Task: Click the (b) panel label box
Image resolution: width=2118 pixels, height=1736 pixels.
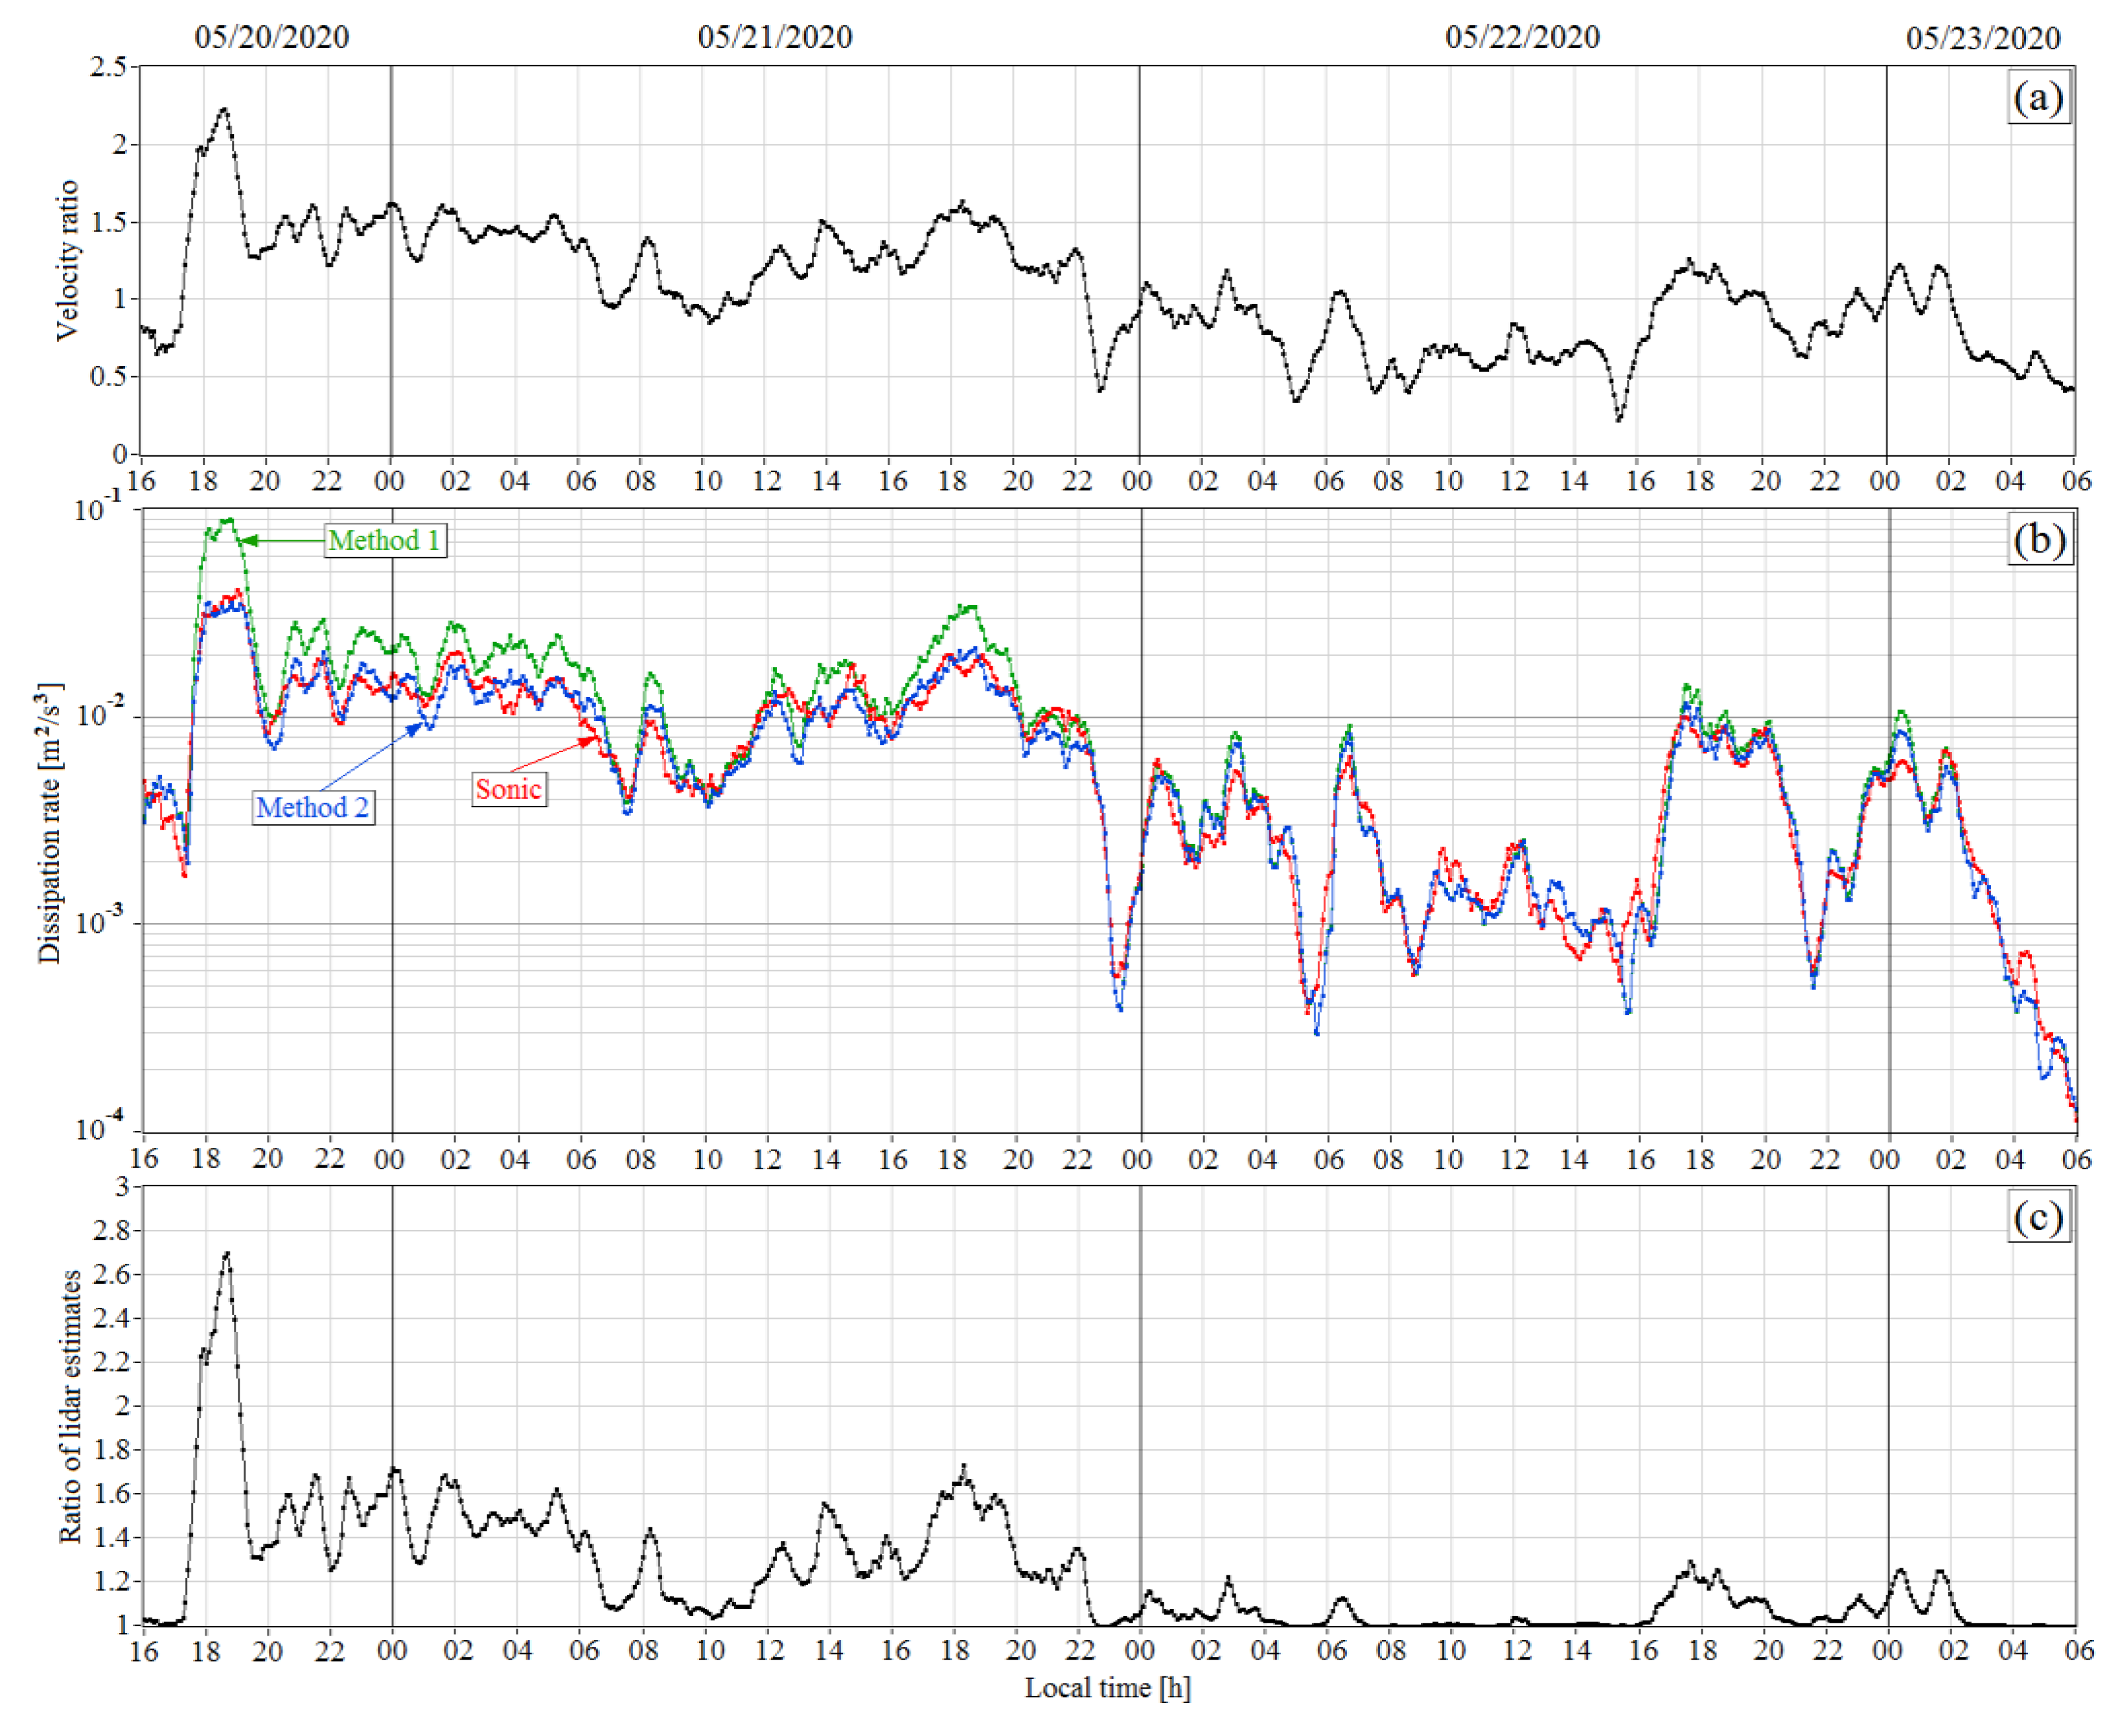Action: [x=2040, y=540]
